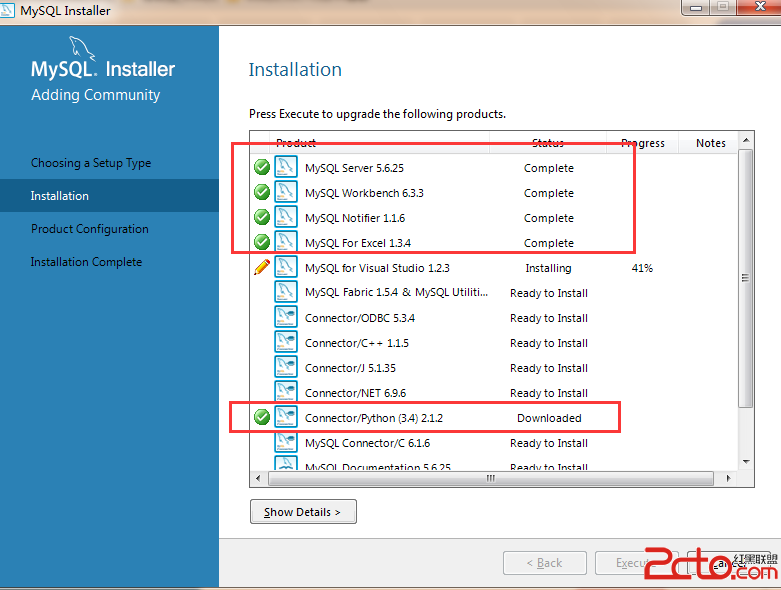Click the horizontal scrollbar thumb
781x590 pixels.
point(491,478)
